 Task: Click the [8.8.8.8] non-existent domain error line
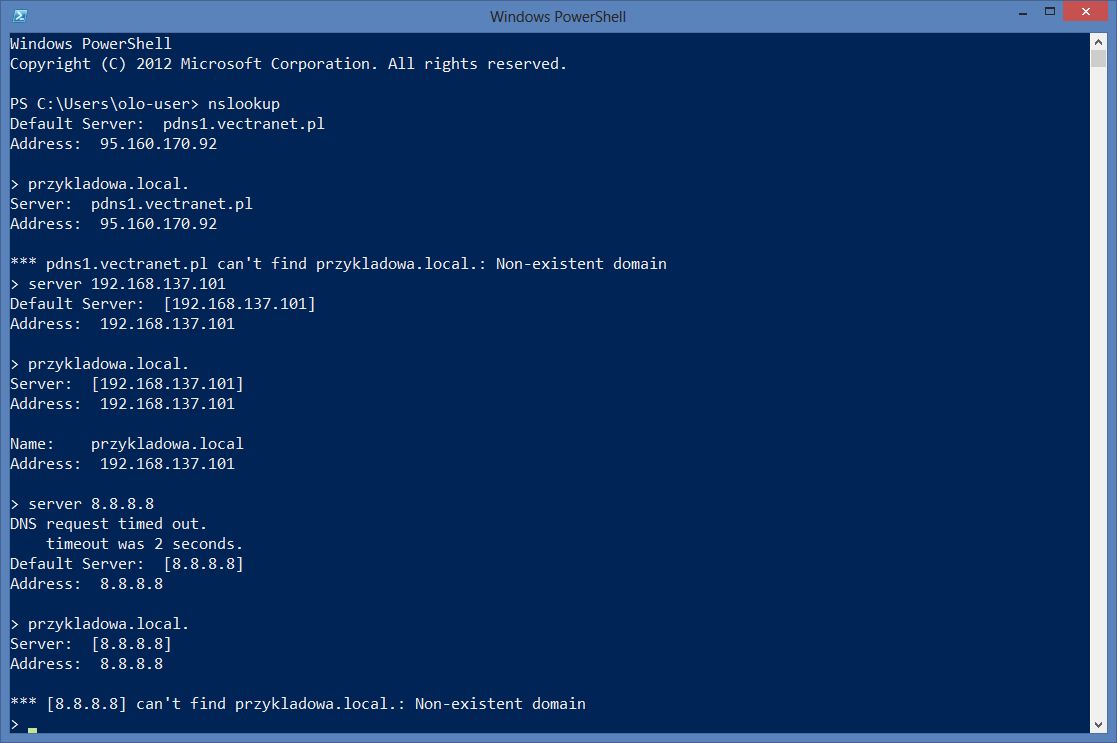[298, 704]
